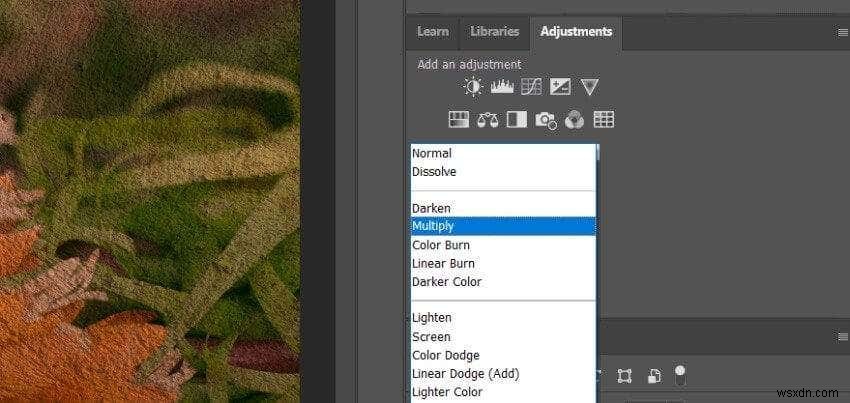850x403 pixels.
Task: Switch to the Libraries tab
Action: click(x=494, y=32)
